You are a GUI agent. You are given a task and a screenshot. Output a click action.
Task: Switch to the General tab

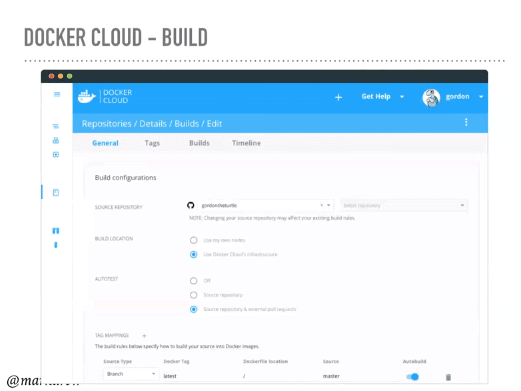tap(105, 143)
